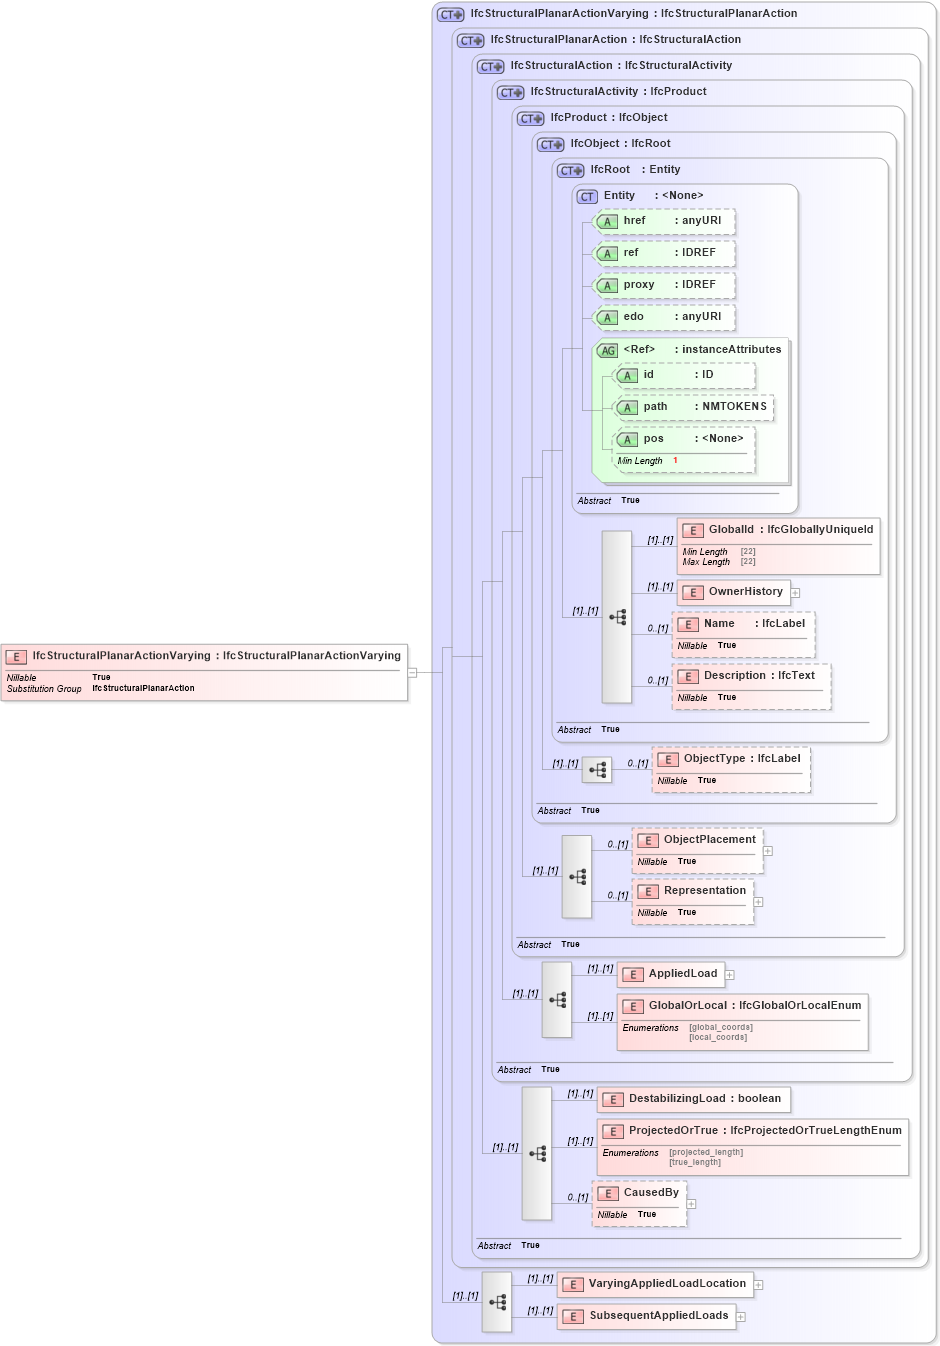
Task: Click the E icon on DestabilizingLoad : boolean
Action: tap(613, 1098)
